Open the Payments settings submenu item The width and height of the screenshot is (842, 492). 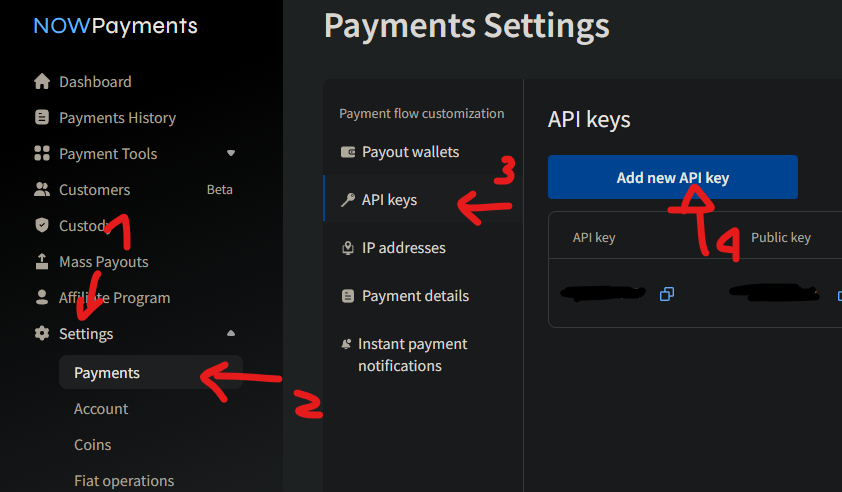(x=107, y=373)
